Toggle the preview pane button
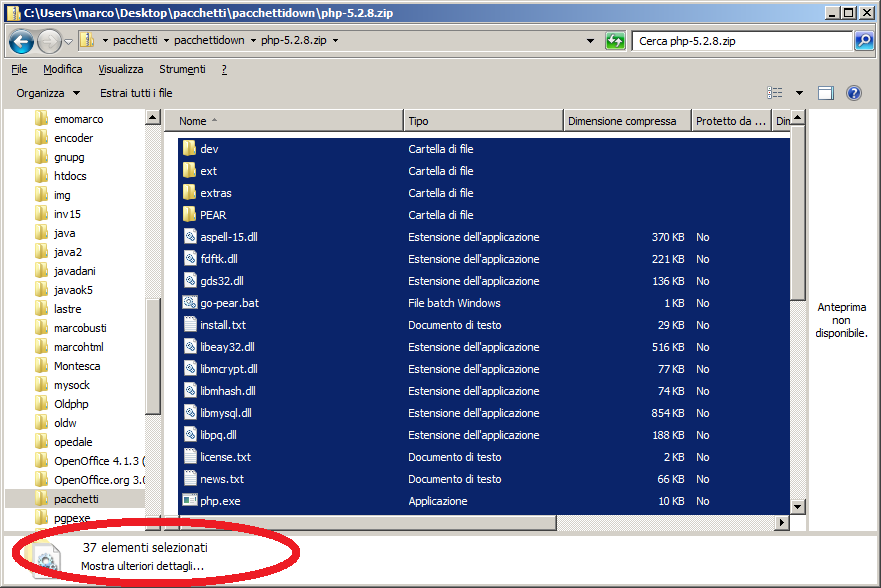Image resolution: width=881 pixels, height=588 pixels. pyautogui.click(x=826, y=93)
